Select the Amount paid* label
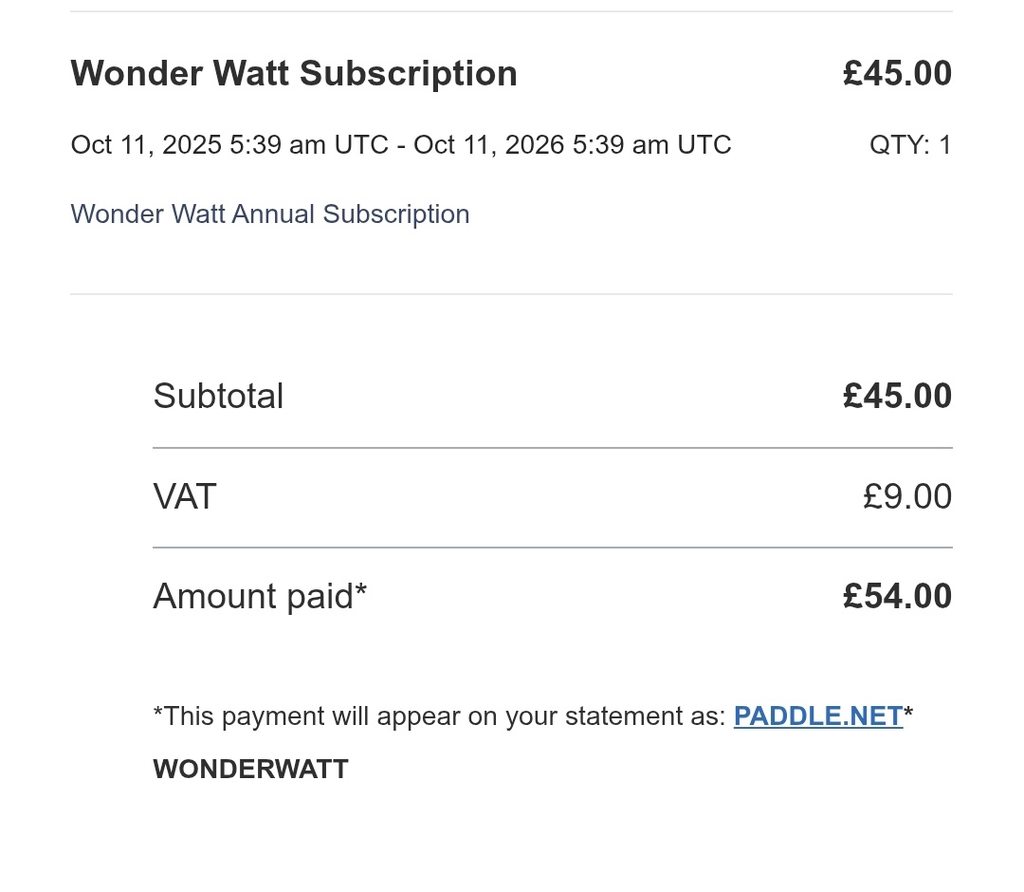Viewport: 1024px width, 892px height. coord(260,597)
